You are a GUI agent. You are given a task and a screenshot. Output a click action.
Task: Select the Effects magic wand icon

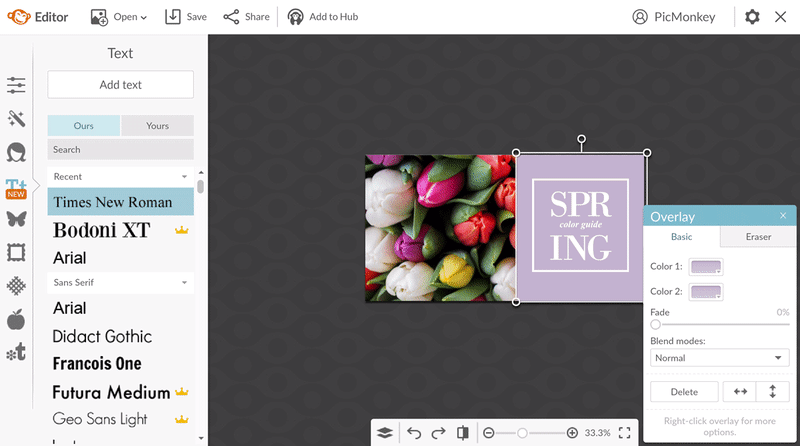[x=16, y=118]
